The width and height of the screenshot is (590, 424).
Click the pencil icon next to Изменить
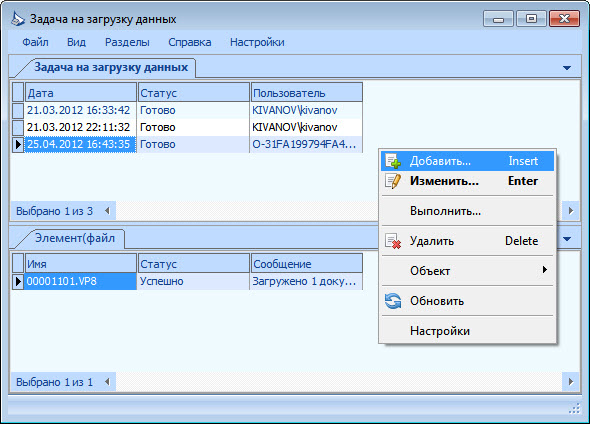click(393, 181)
